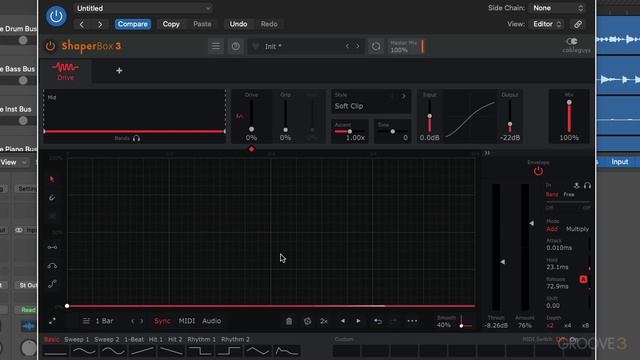
Task: Click the favorite heart icon beside Init
Action: [256, 47]
